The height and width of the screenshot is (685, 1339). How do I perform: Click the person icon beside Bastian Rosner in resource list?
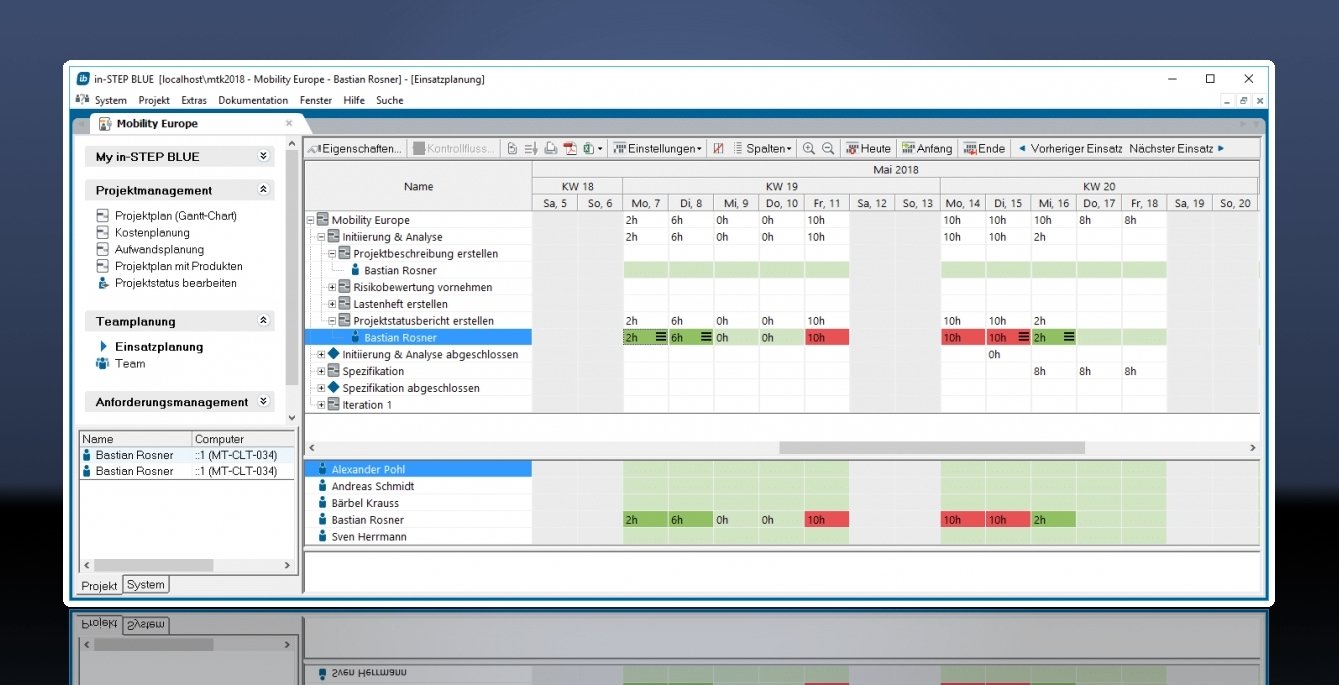tap(322, 520)
